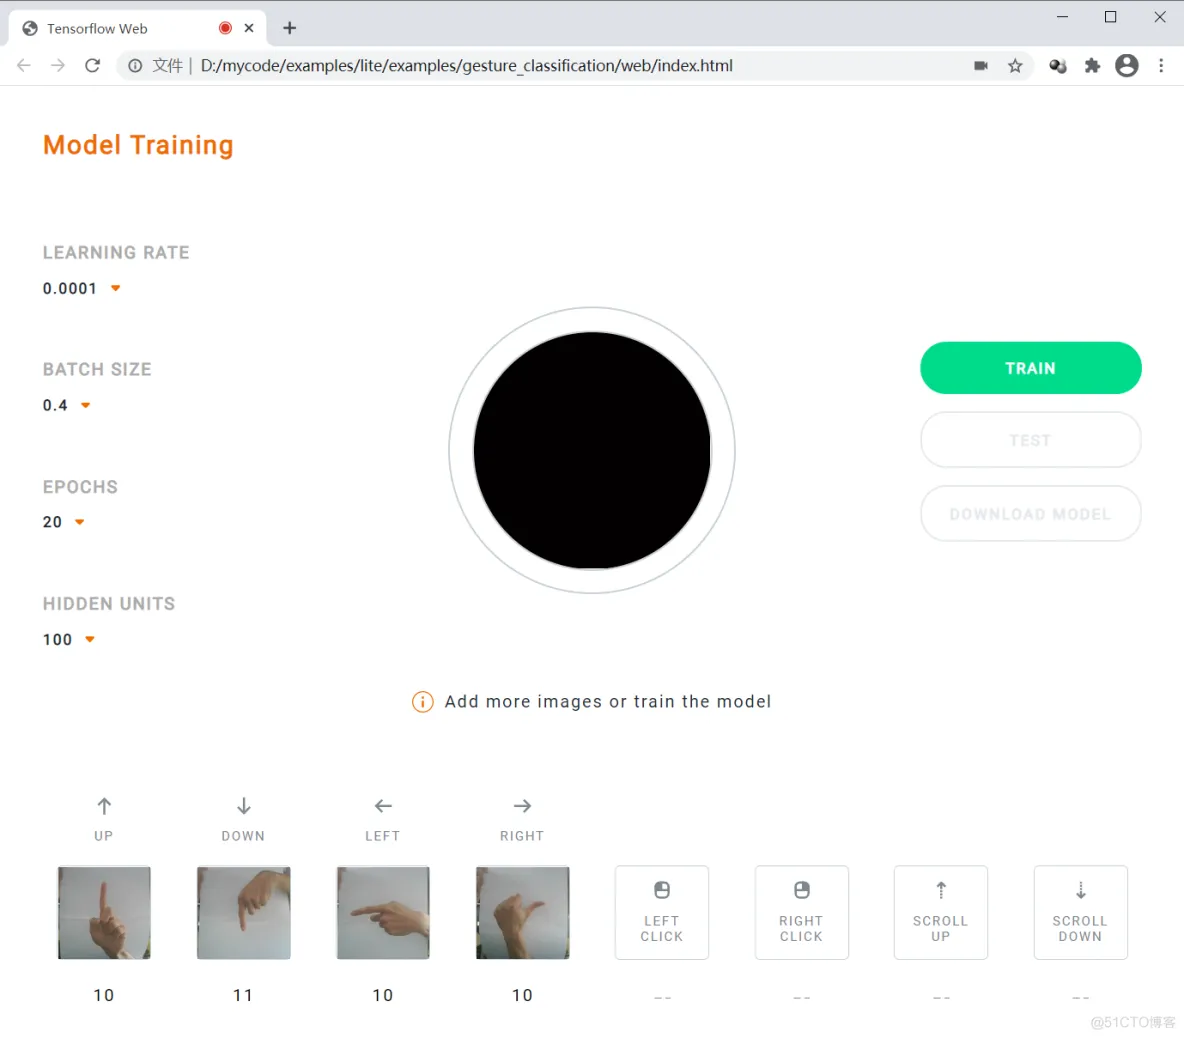Screen dimensions: 1184x1038
Task: Open the extensions puzzle icon
Action: [1092, 66]
